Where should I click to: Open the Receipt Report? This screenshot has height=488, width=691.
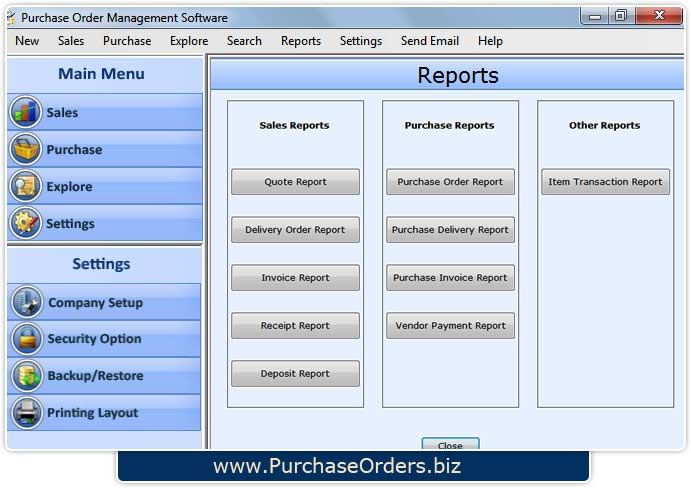click(x=295, y=326)
